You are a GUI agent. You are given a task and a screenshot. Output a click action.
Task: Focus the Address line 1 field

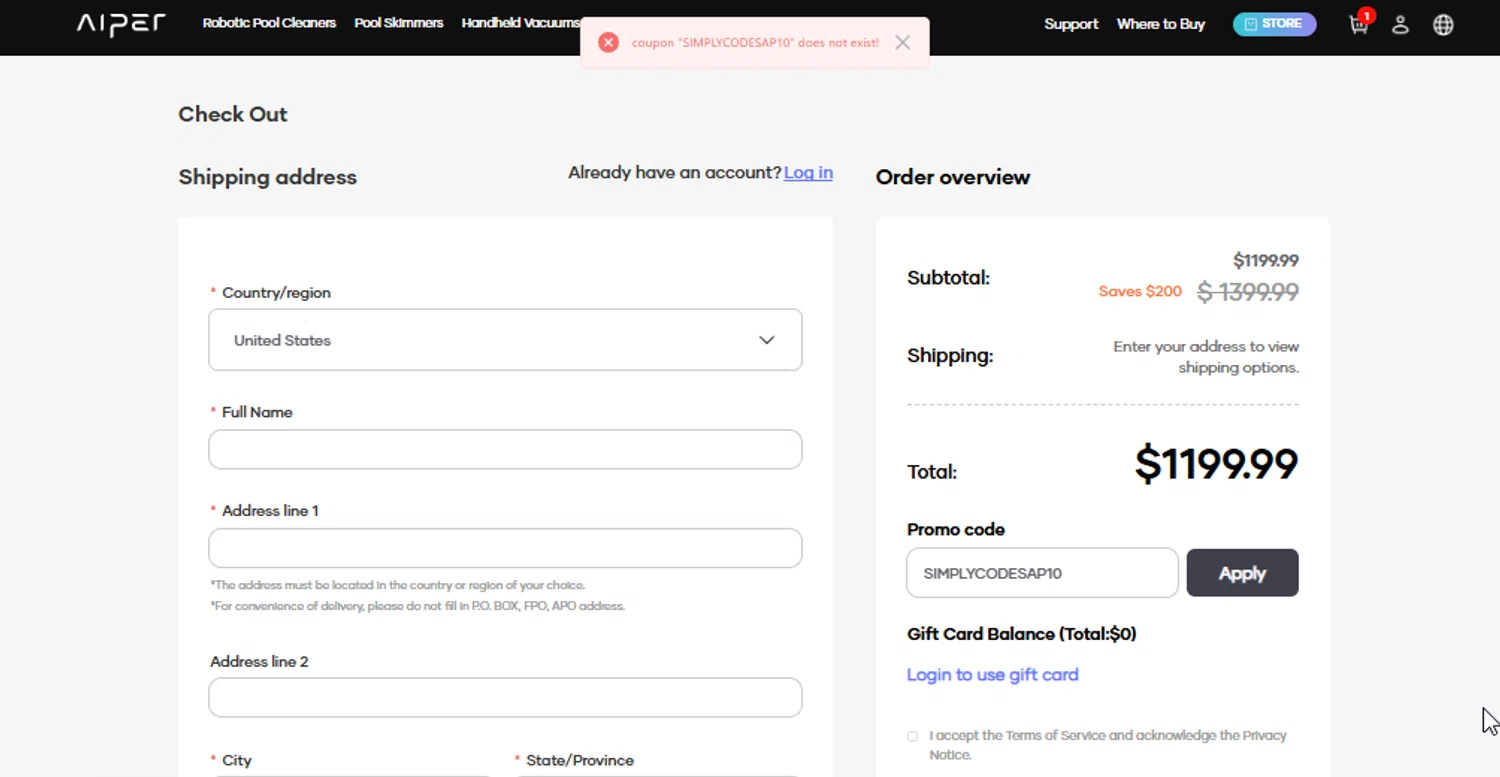[x=505, y=548]
